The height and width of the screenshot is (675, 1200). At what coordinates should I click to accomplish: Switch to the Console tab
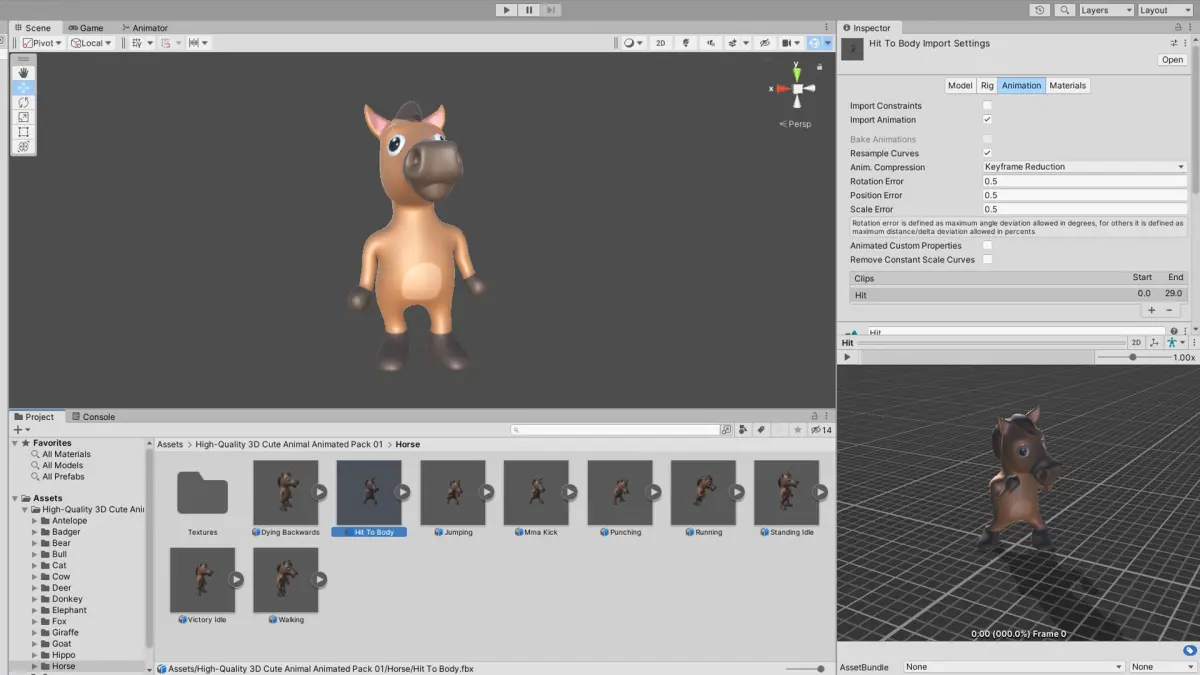pos(93,416)
